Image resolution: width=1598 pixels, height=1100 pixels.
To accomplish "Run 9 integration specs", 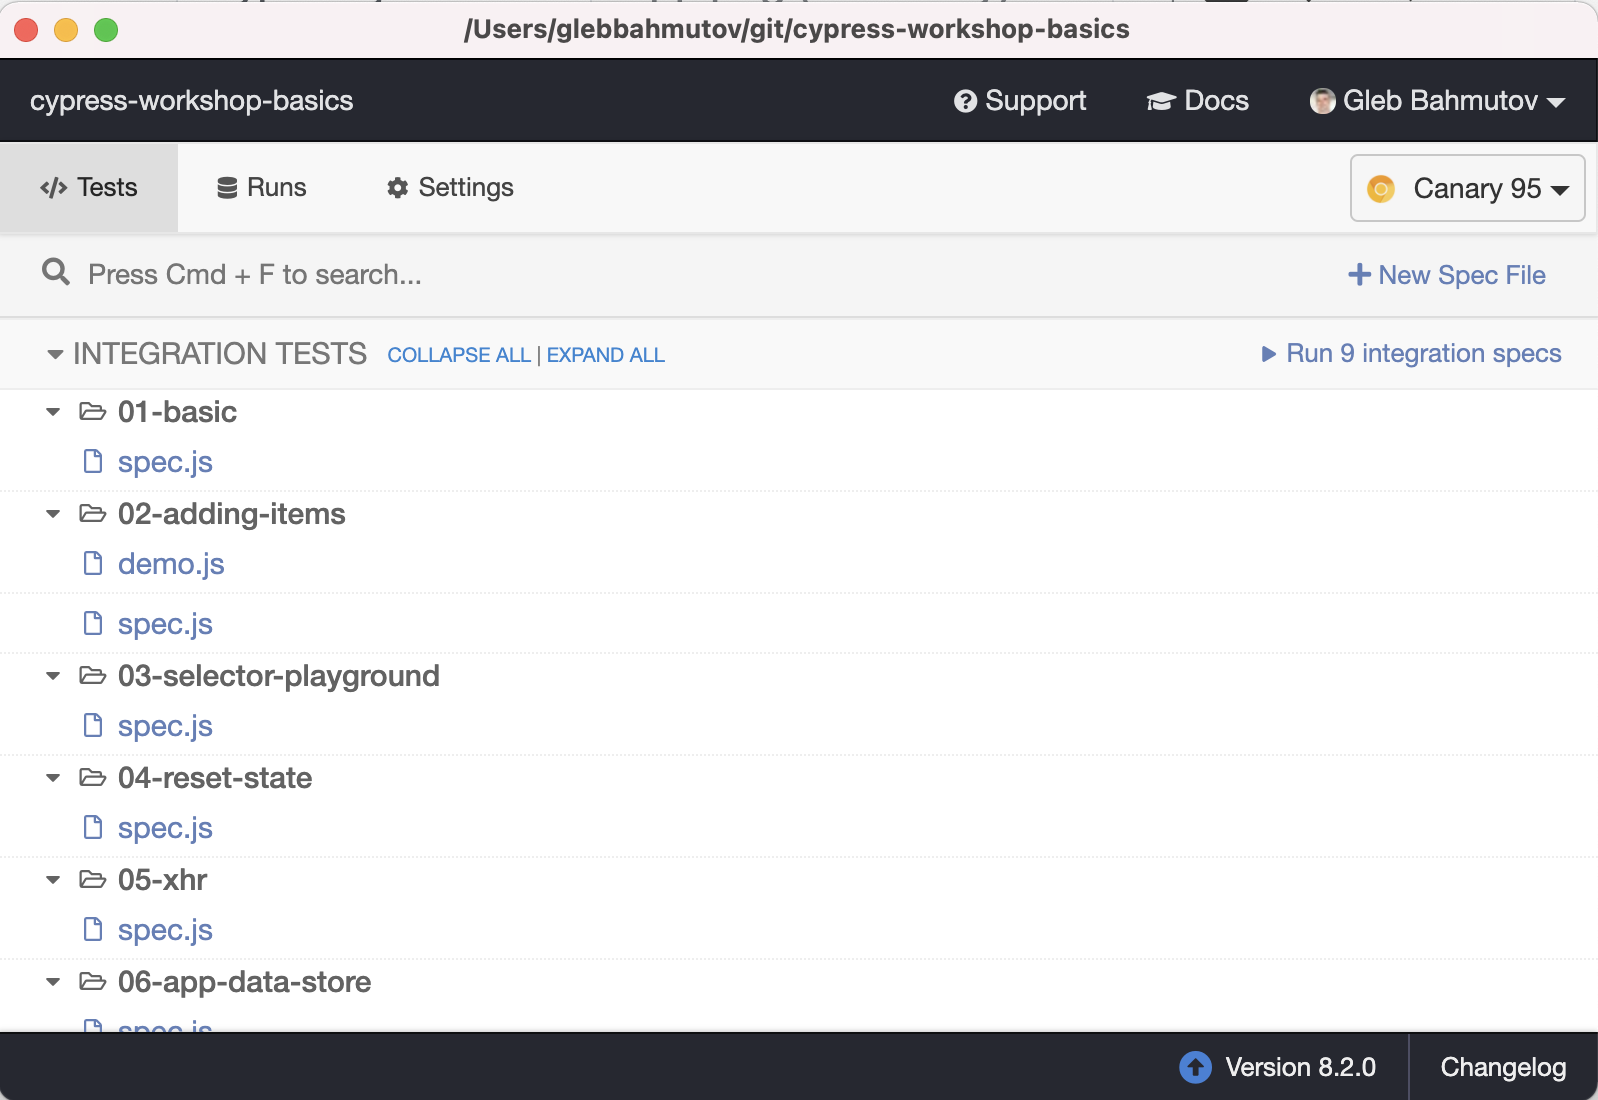I will tap(1411, 354).
